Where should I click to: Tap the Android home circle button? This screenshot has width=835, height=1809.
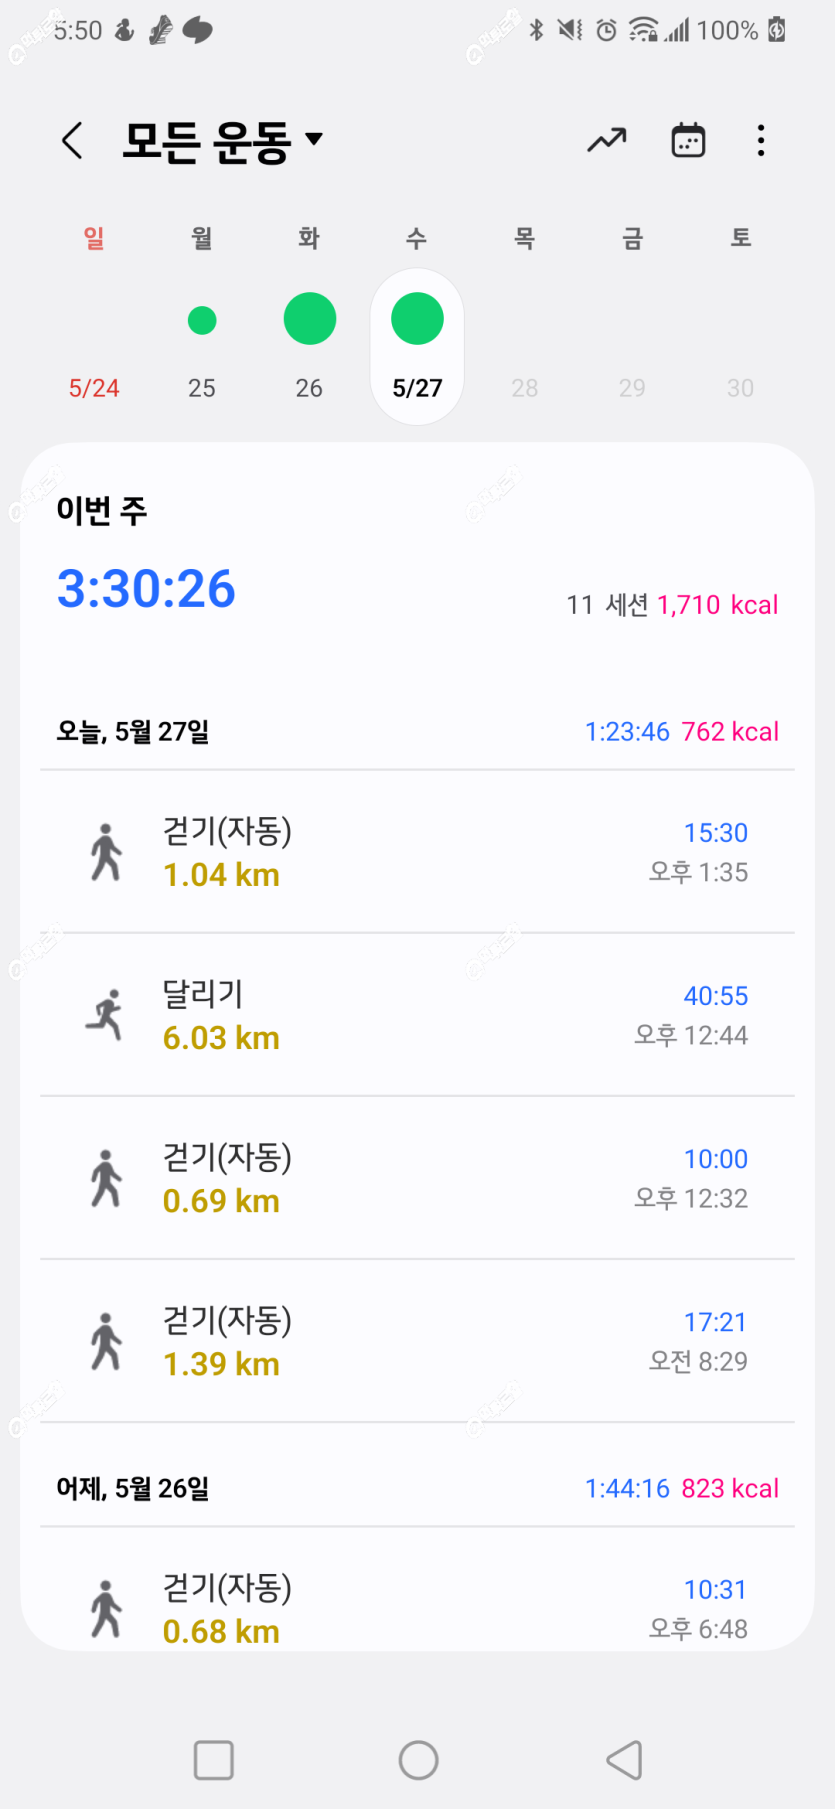(x=418, y=1760)
